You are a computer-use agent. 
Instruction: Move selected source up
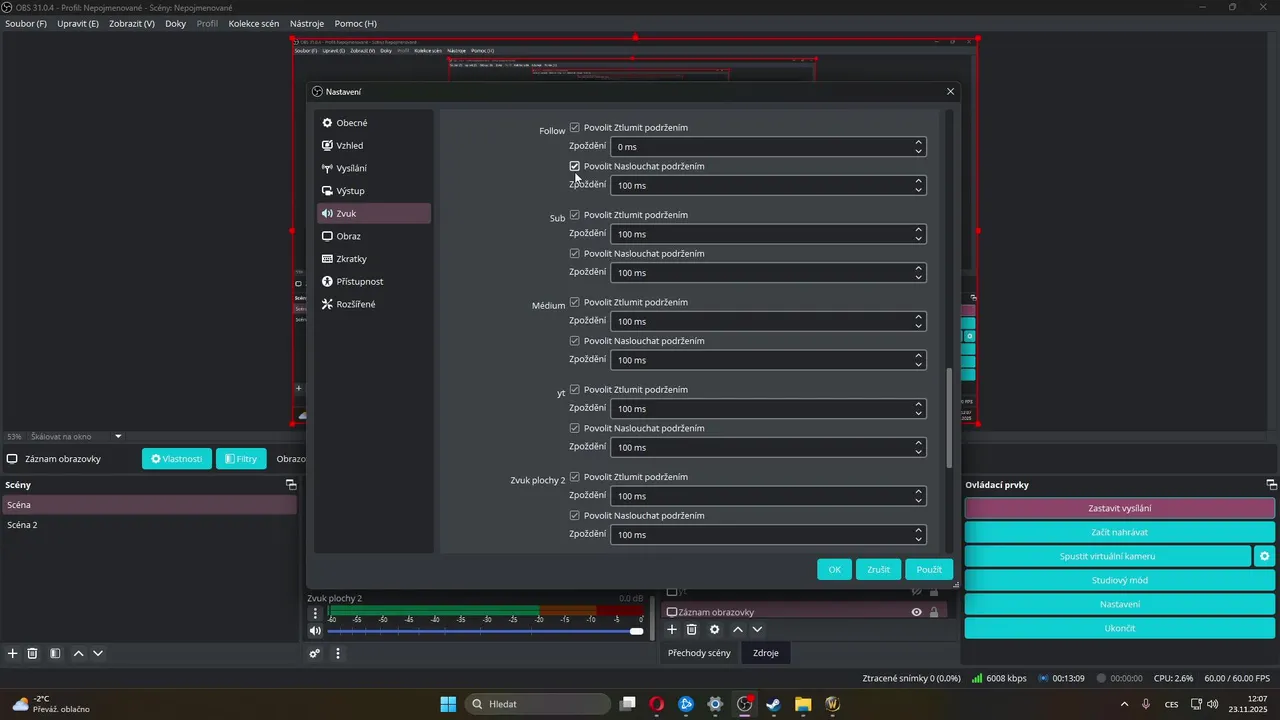click(x=738, y=629)
